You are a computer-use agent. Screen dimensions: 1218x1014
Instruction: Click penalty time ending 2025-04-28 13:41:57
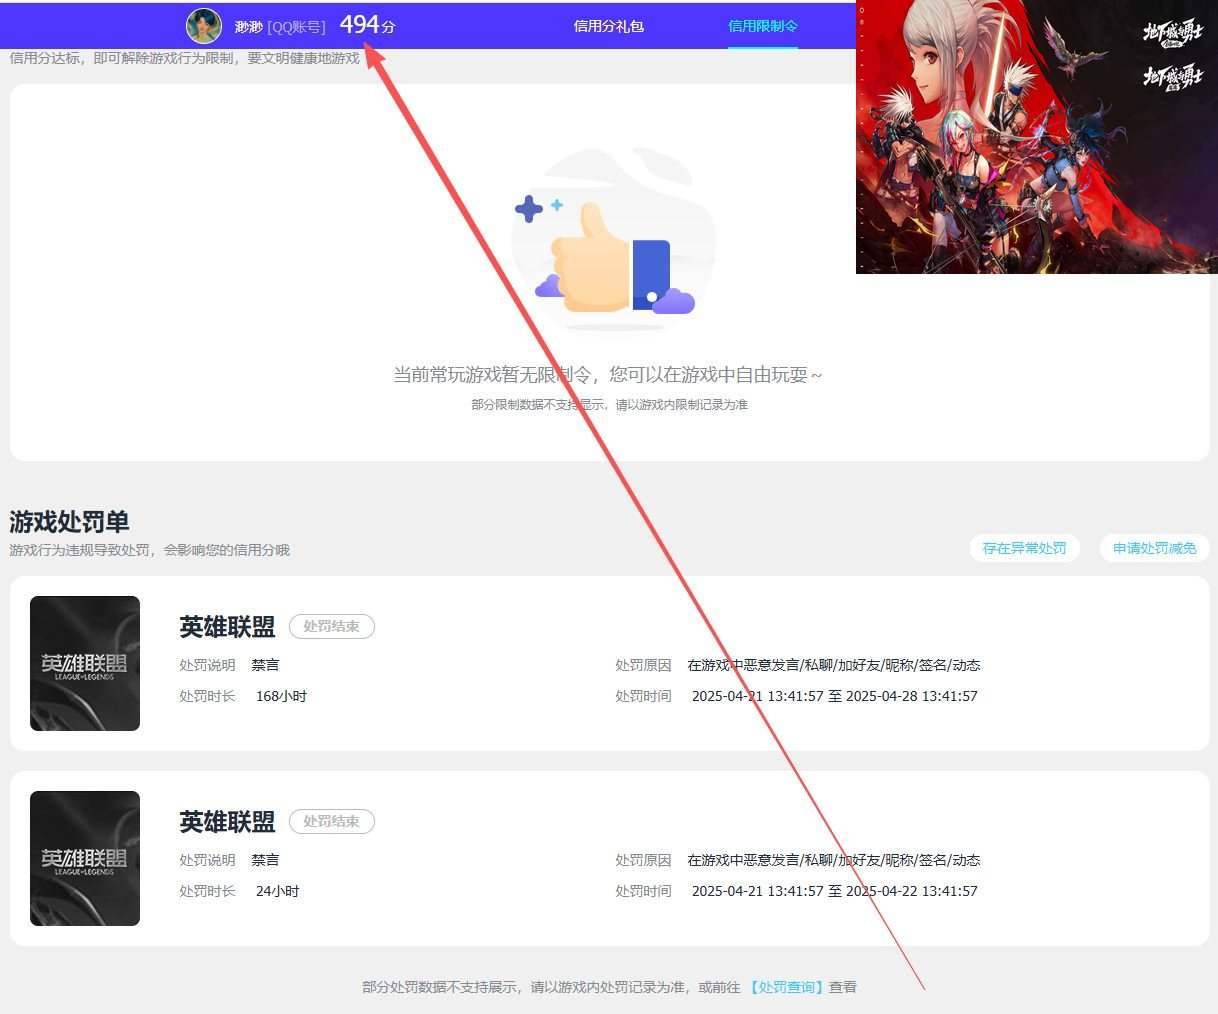coord(834,696)
